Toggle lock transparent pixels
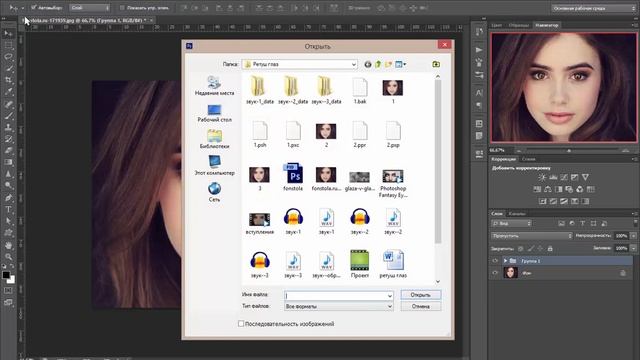Screen dimensions: 640x360 tap(520, 248)
